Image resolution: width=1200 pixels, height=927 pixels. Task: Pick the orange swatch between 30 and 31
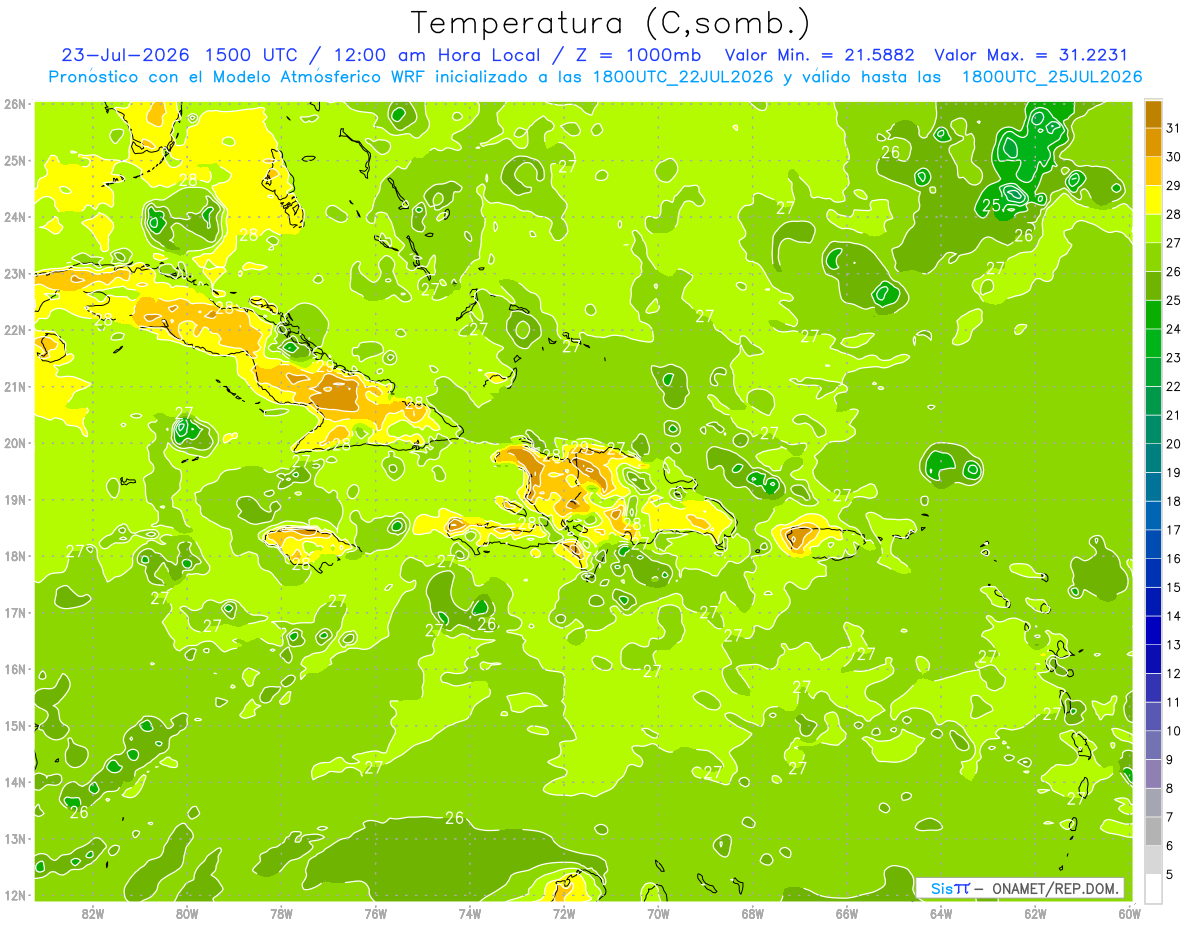pyautogui.click(x=1153, y=142)
